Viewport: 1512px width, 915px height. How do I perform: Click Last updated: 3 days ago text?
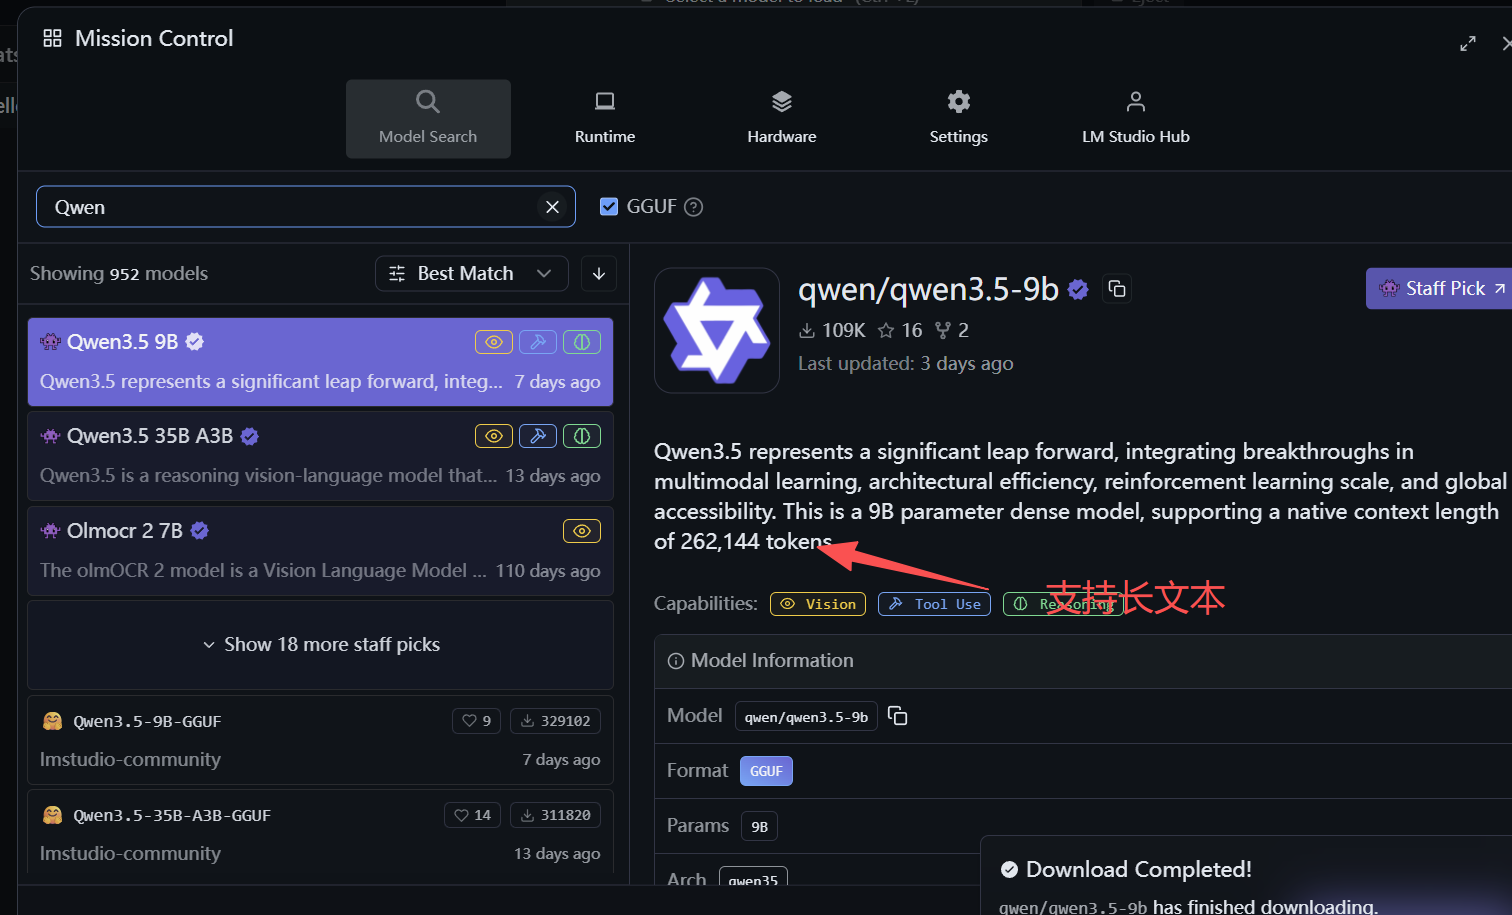[906, 364]
